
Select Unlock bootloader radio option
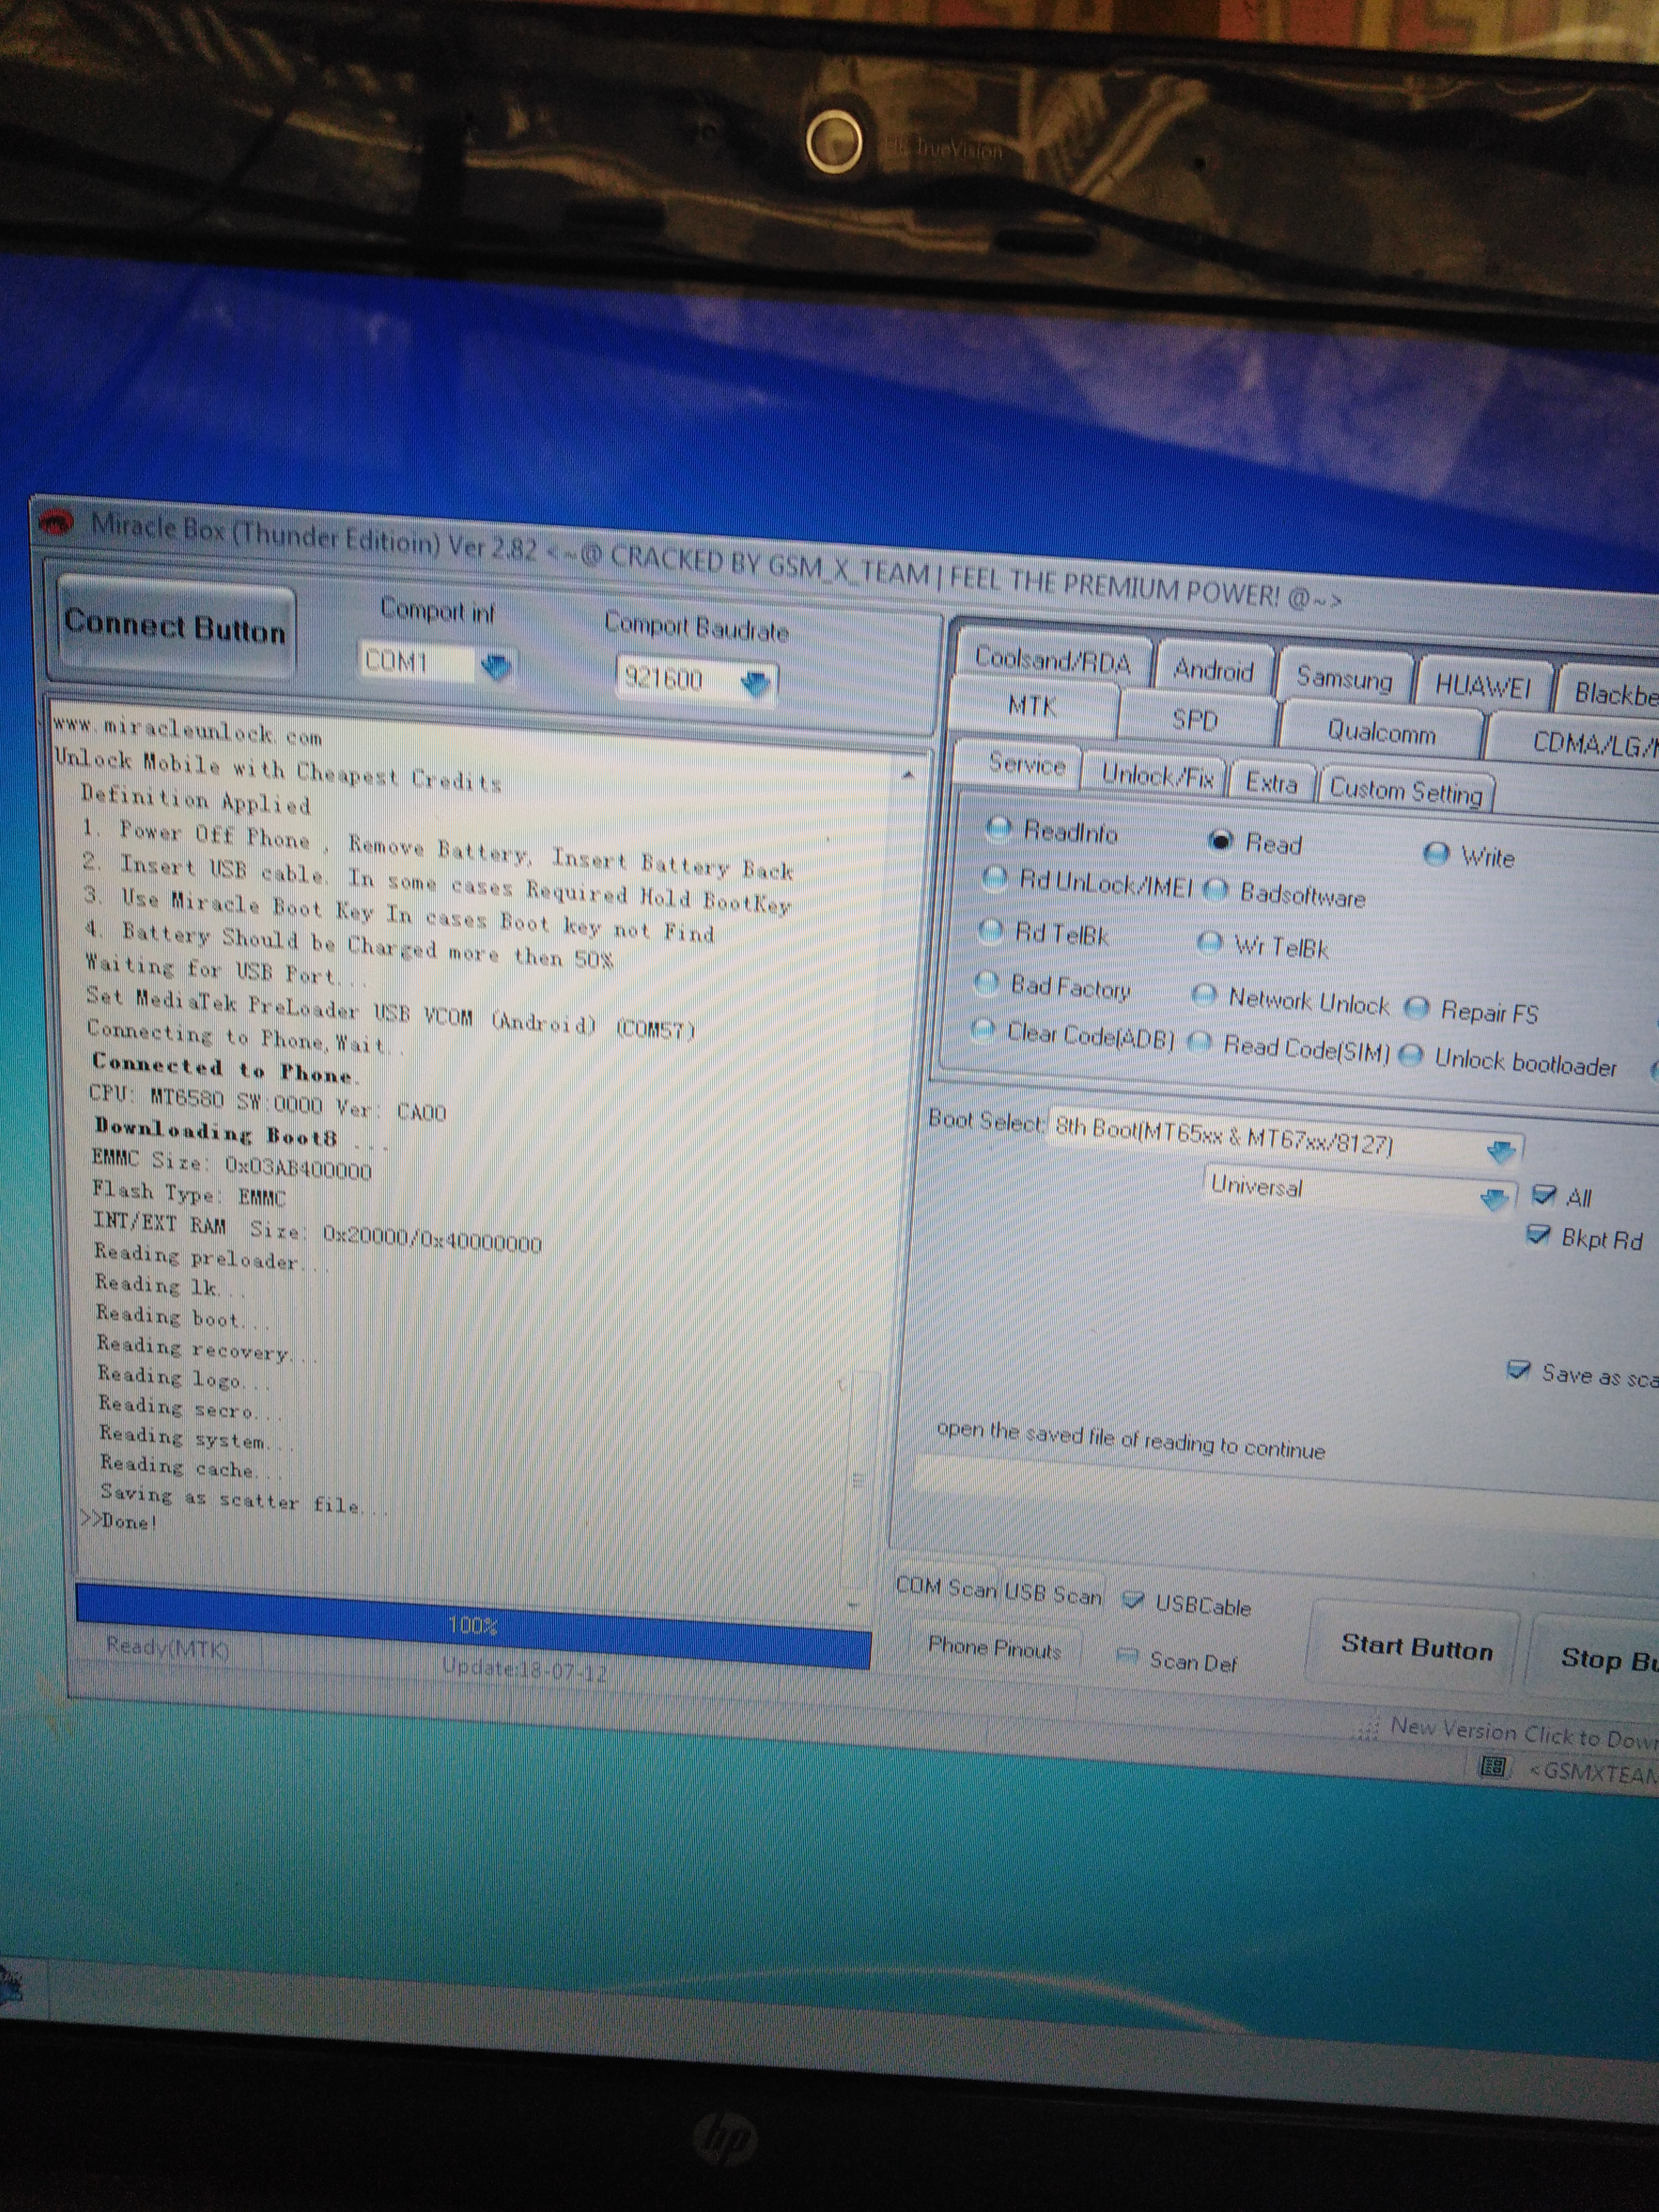[x=1411, y=1055]
